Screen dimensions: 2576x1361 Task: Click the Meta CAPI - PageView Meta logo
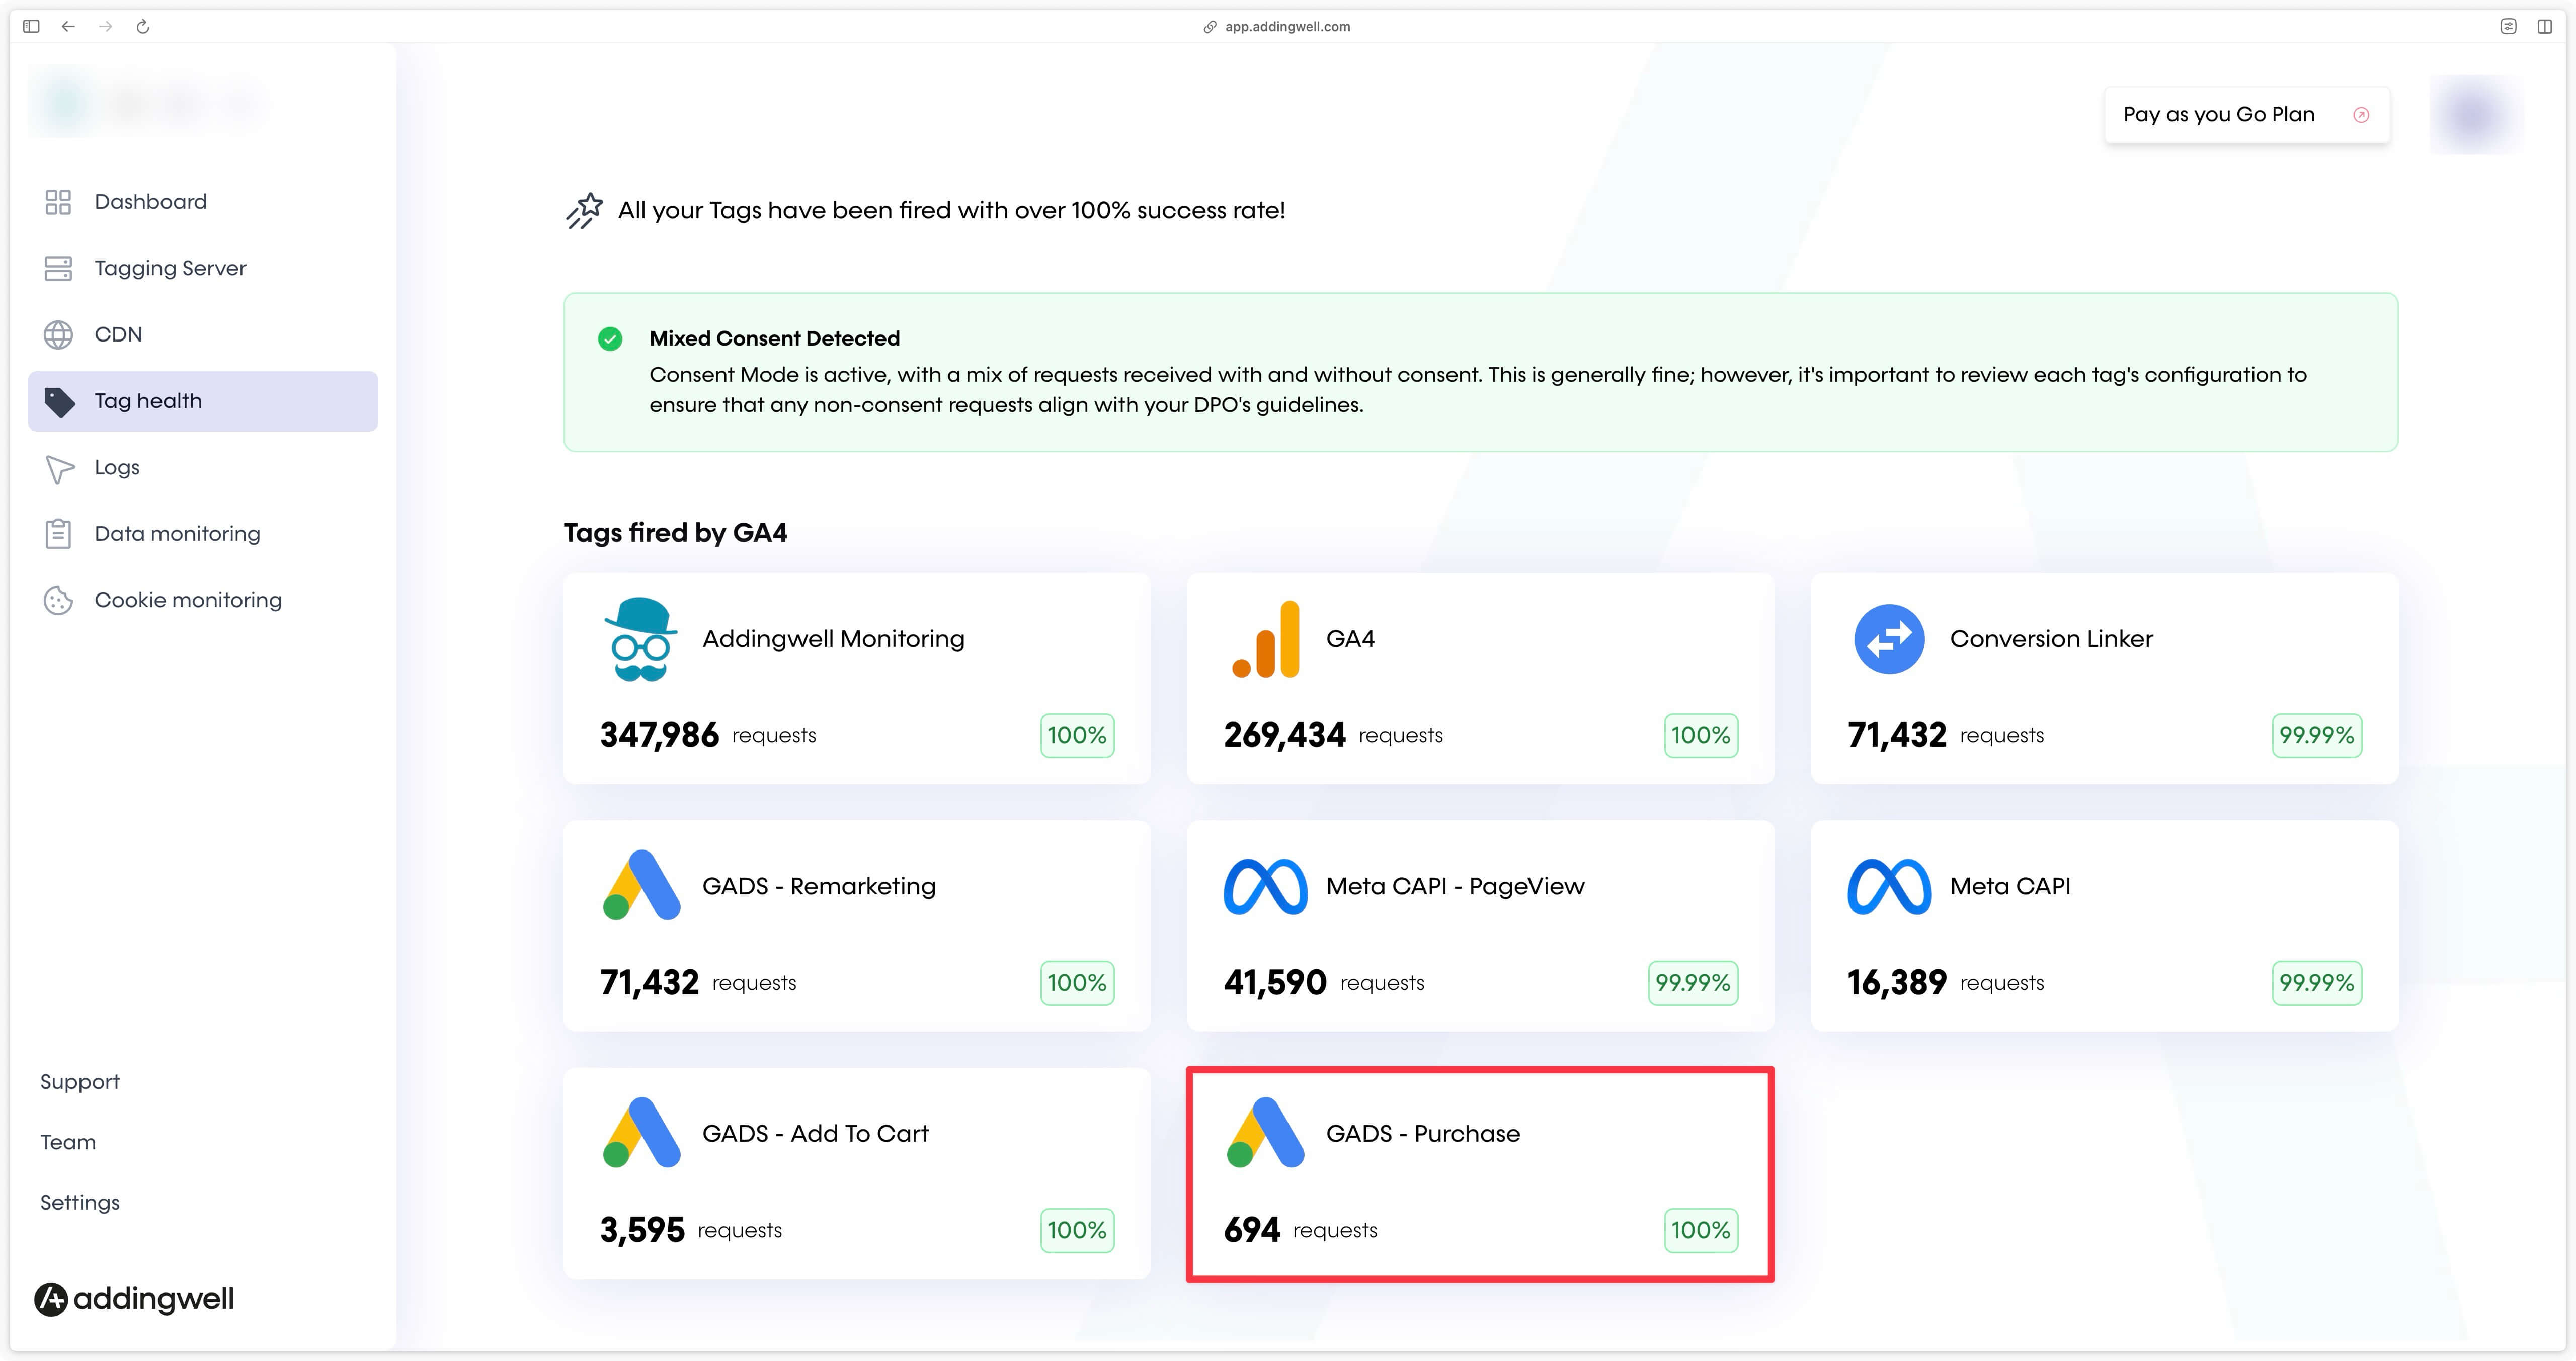click(1265, 886)
